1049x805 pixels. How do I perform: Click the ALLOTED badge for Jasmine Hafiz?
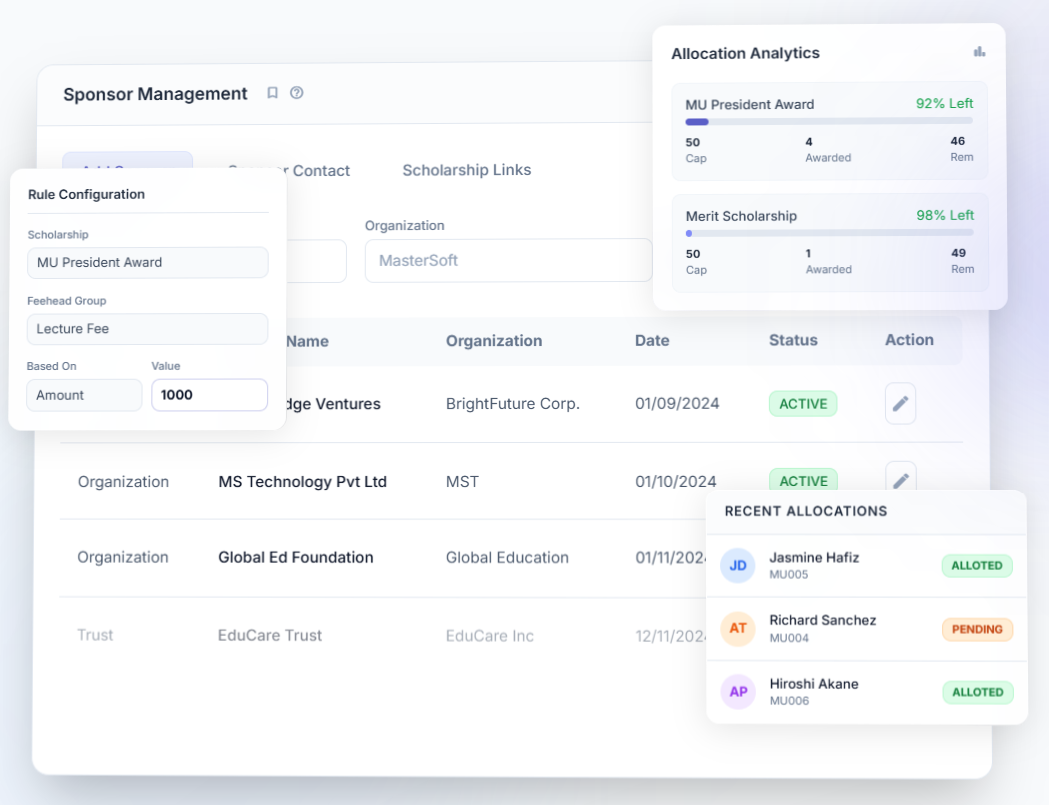(977, 565)
